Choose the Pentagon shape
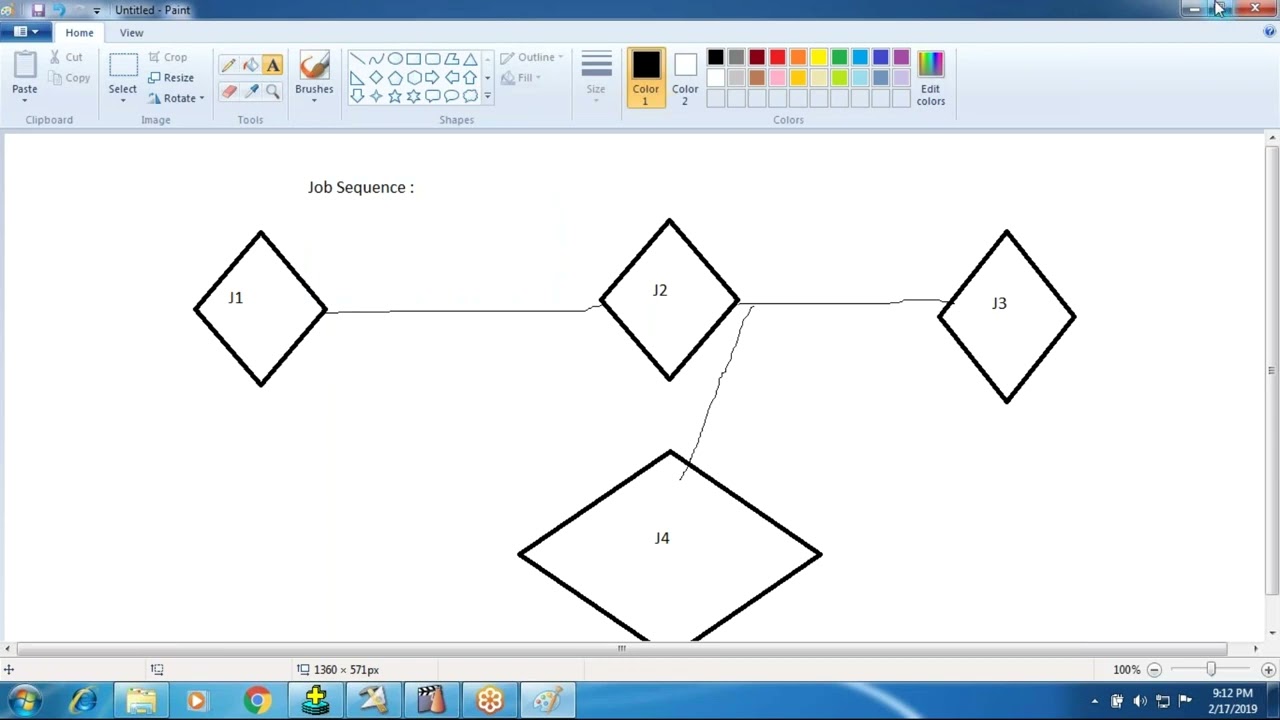 click(x=395, y=77)
